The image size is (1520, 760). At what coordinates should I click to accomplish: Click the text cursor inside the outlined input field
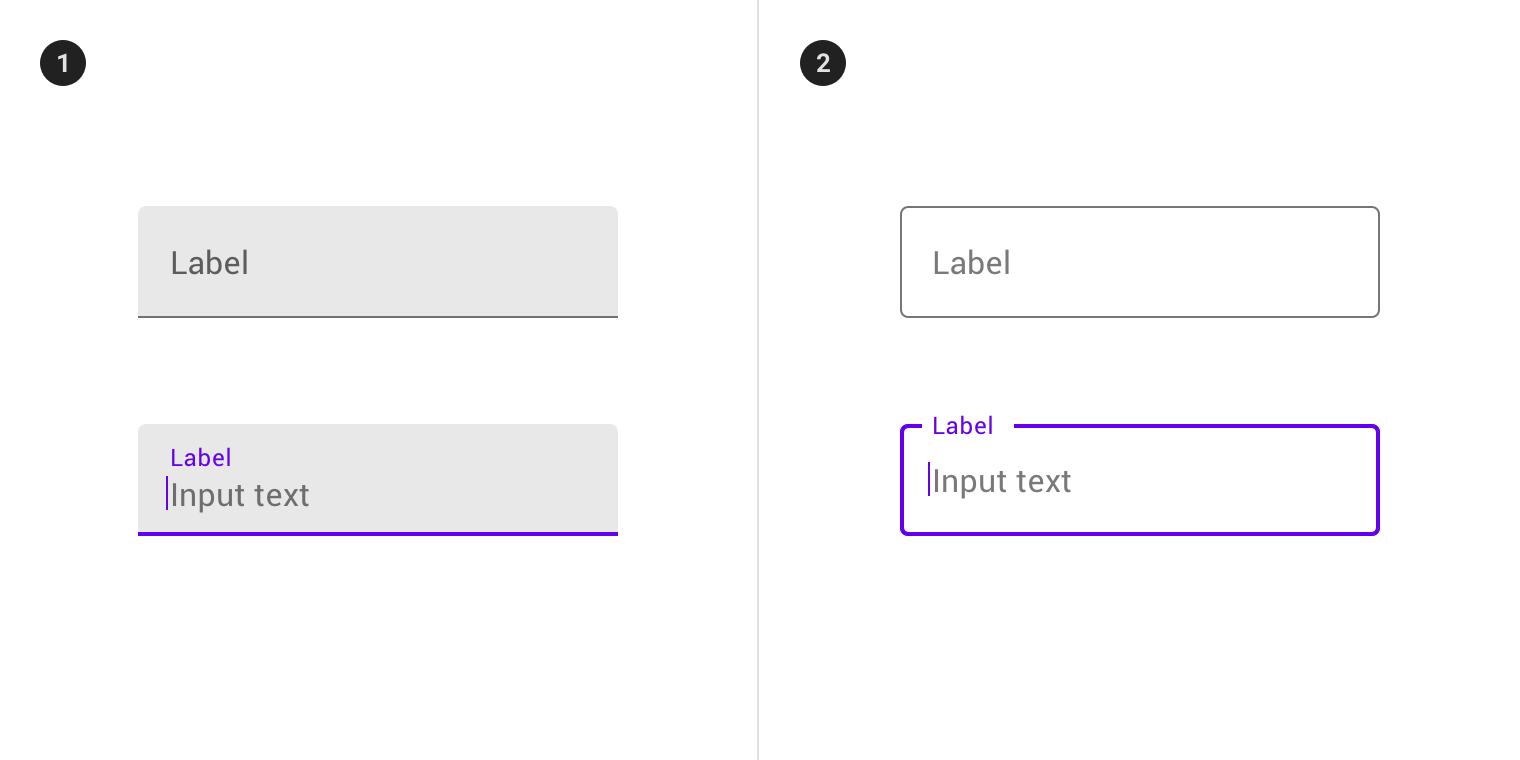point(929,480)
